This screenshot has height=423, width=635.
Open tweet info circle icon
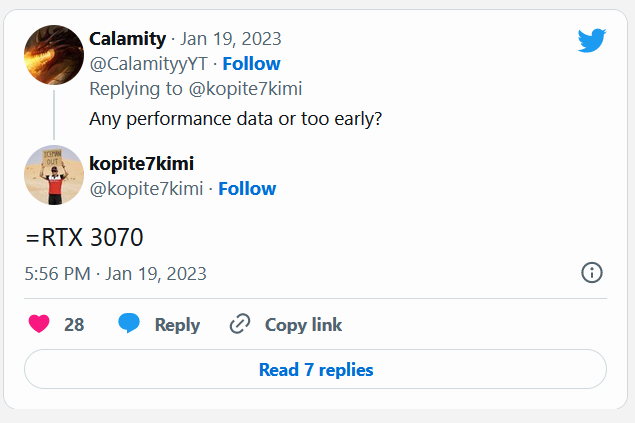point(592,272)
